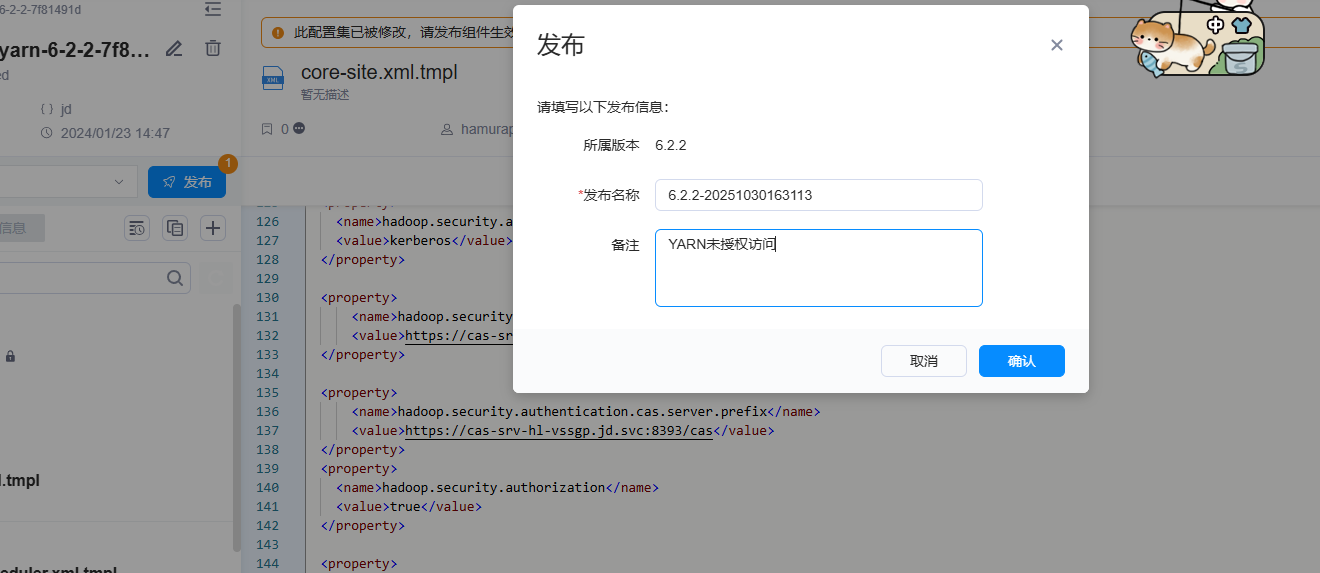Screen dimensions: 1320x573
Task: Click the copy icon in sidebar toolbar
Action: click(x=175, y=228)
